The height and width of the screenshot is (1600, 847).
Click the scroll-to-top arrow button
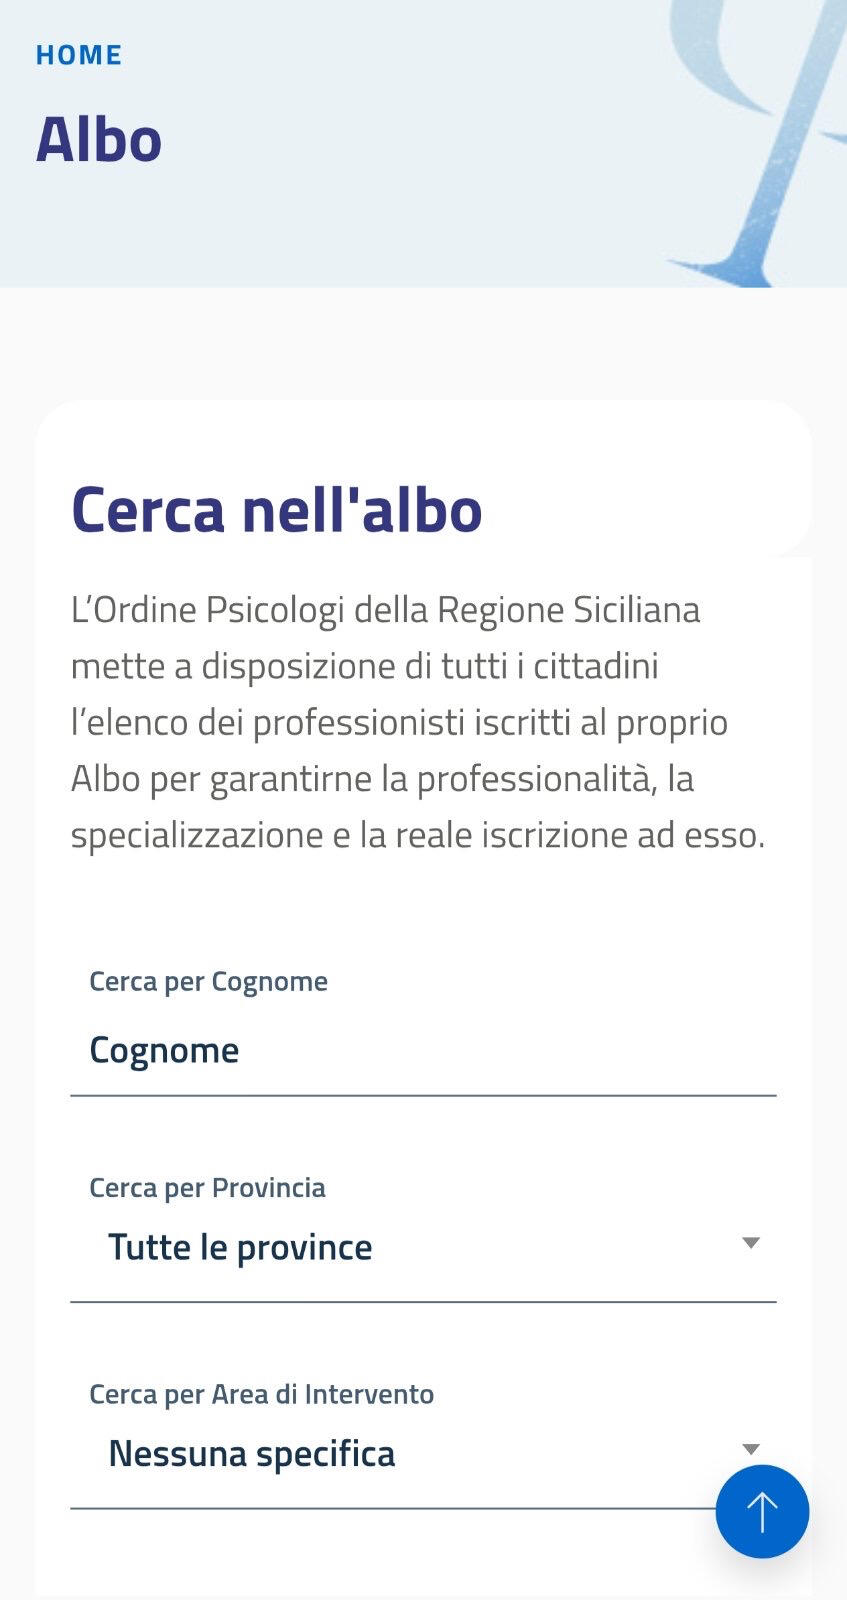pyautogui.click(x=762, y=1511)
